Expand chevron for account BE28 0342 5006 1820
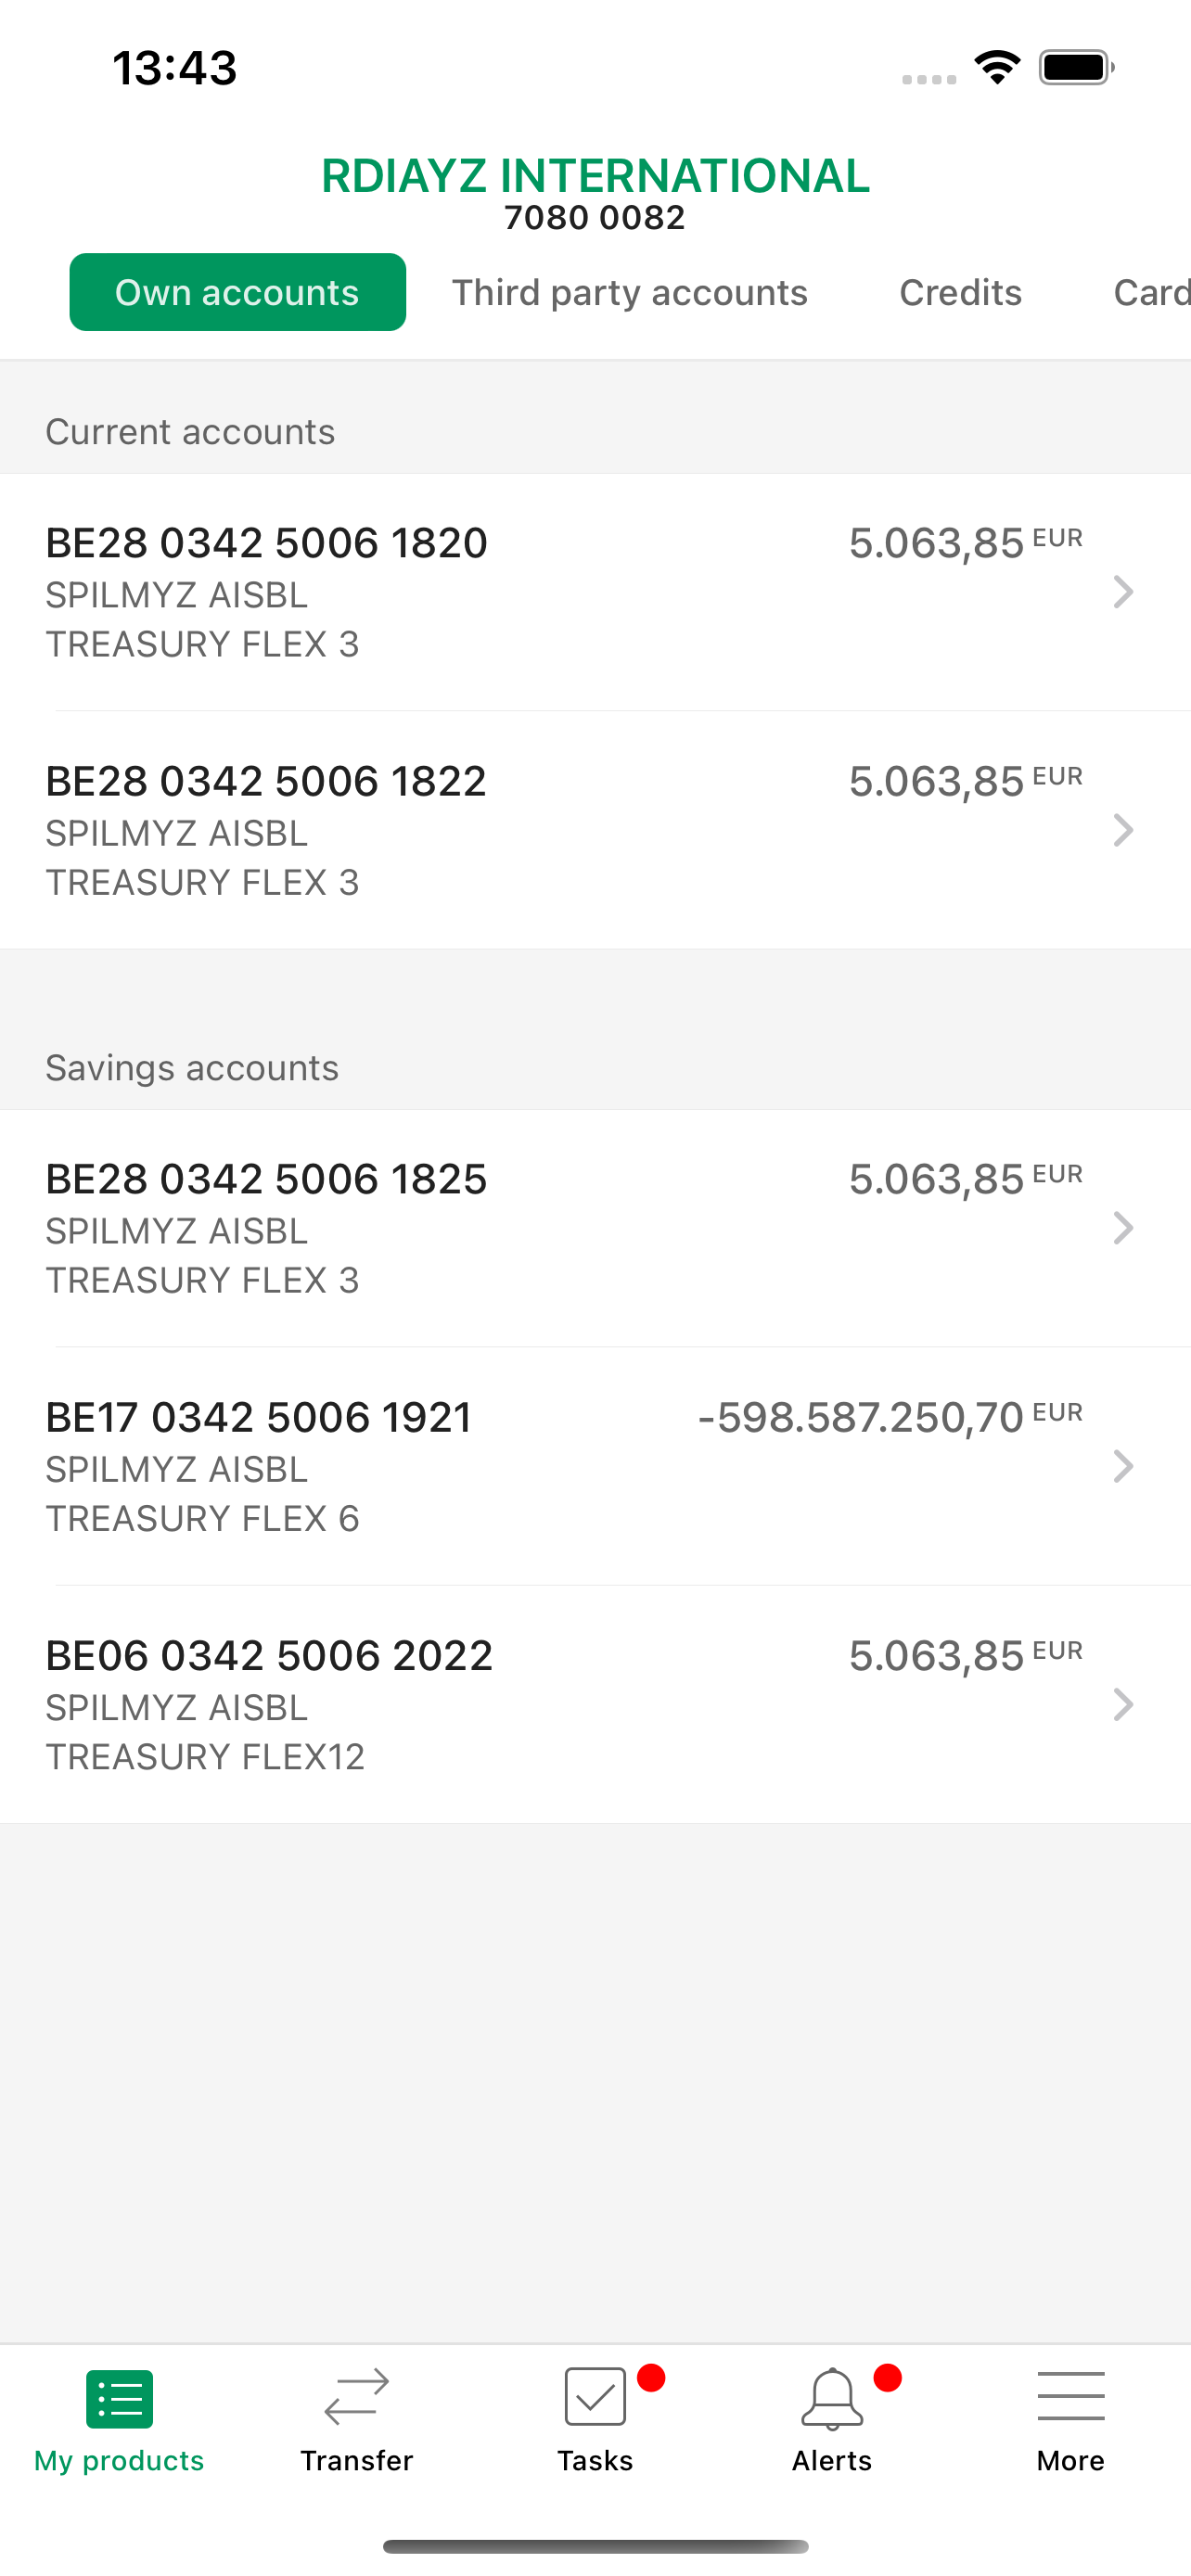The height and width of the screenshot is (2576, 1191). click(x=1123, y=592)
